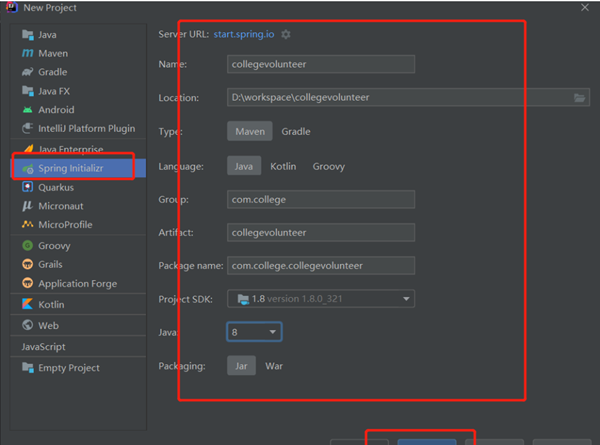Select the Grails icon
The height and width of the screenshot is (445, 600).
[x=28, y=264]
